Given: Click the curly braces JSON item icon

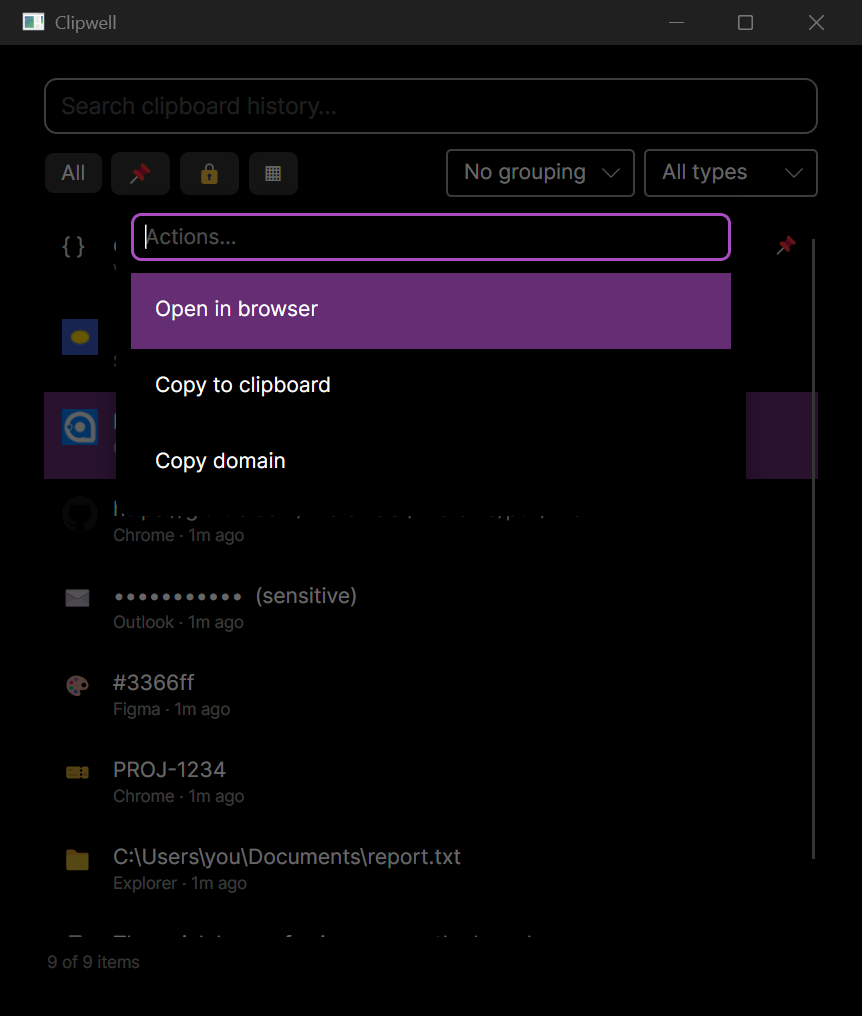Looking at the screenshot, I should [x=73, y=246].
